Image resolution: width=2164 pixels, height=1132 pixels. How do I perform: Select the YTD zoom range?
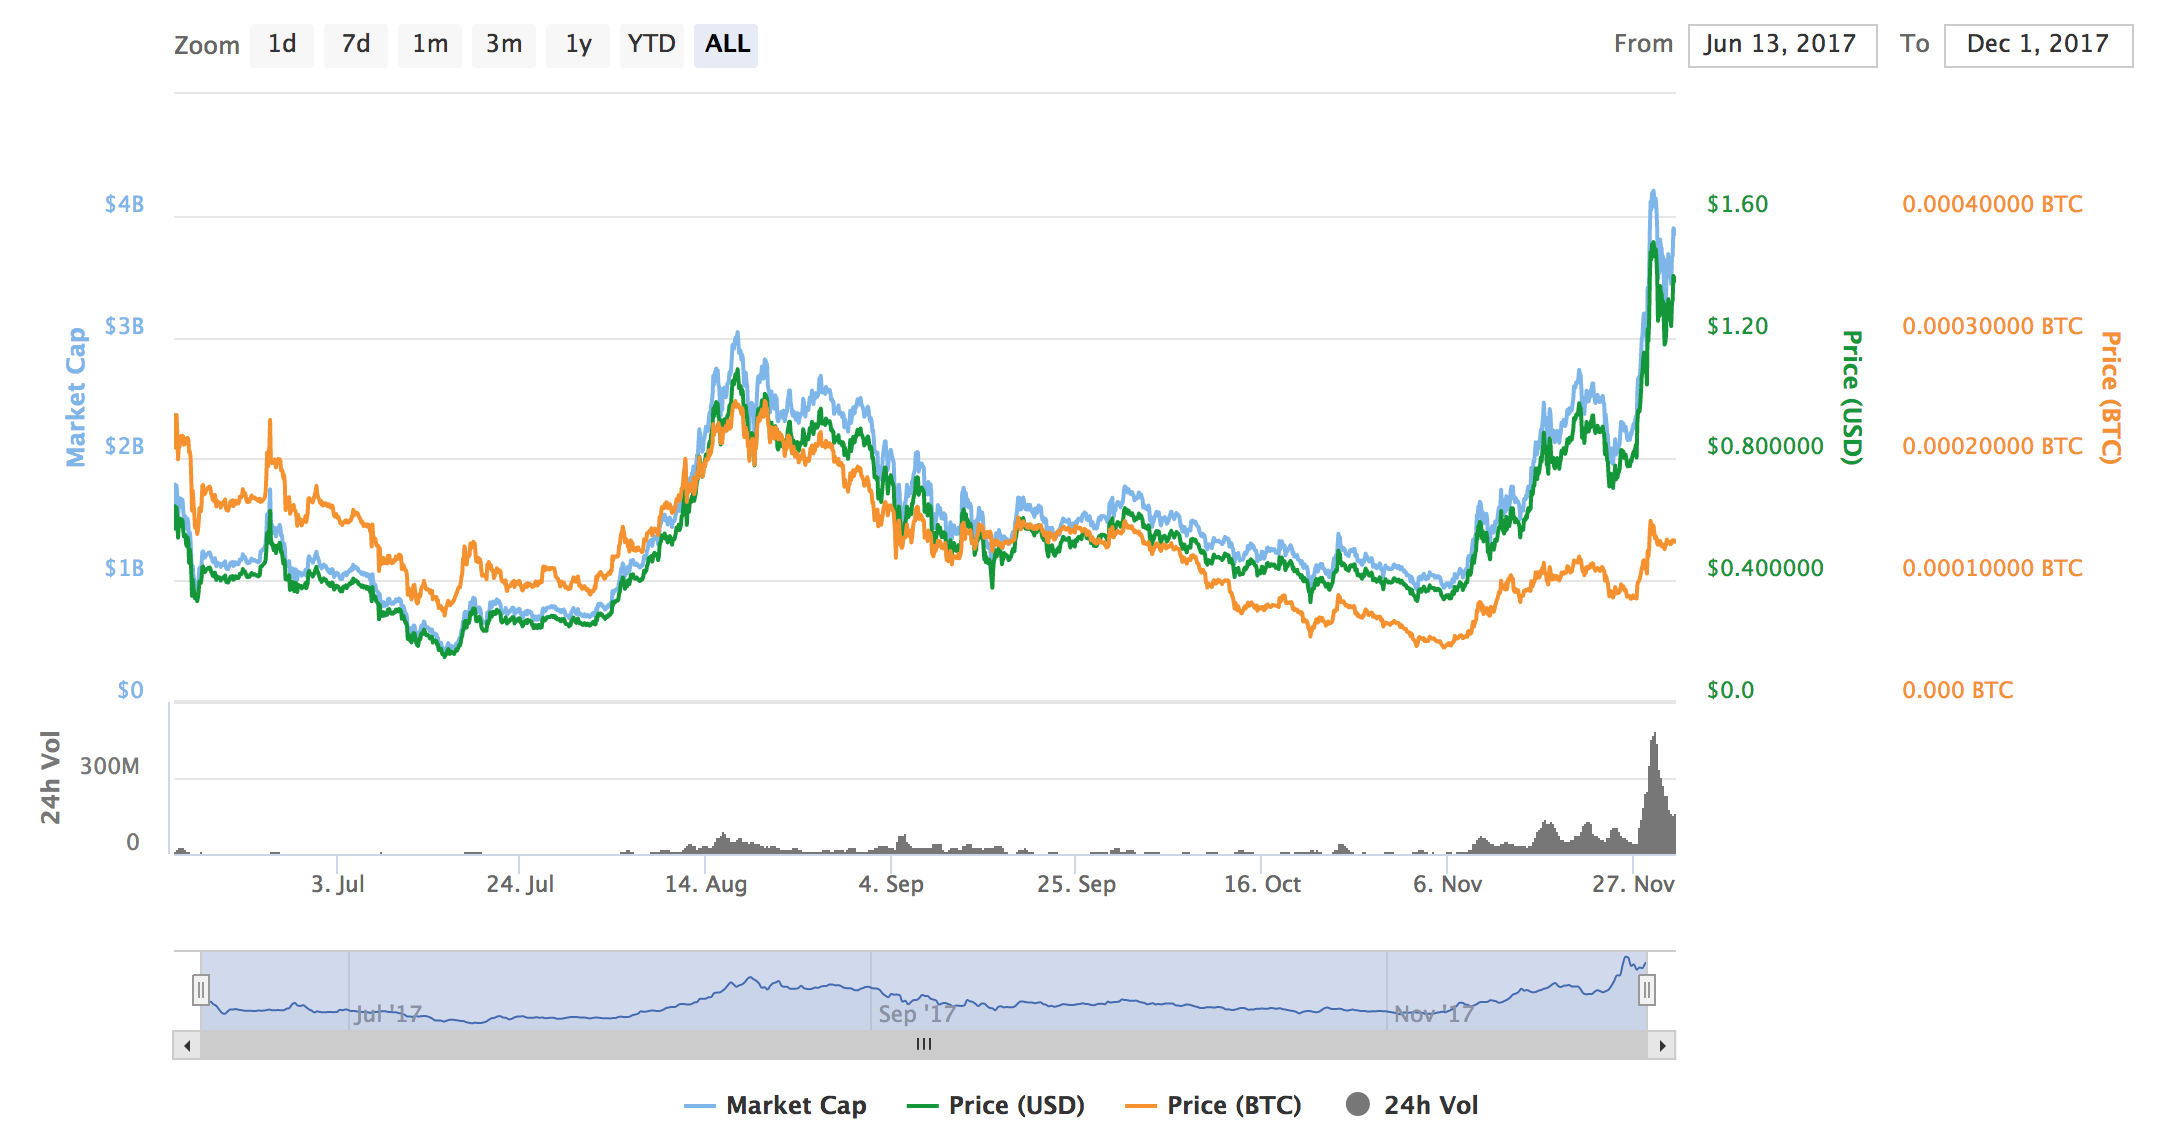(x=652, y=45)
